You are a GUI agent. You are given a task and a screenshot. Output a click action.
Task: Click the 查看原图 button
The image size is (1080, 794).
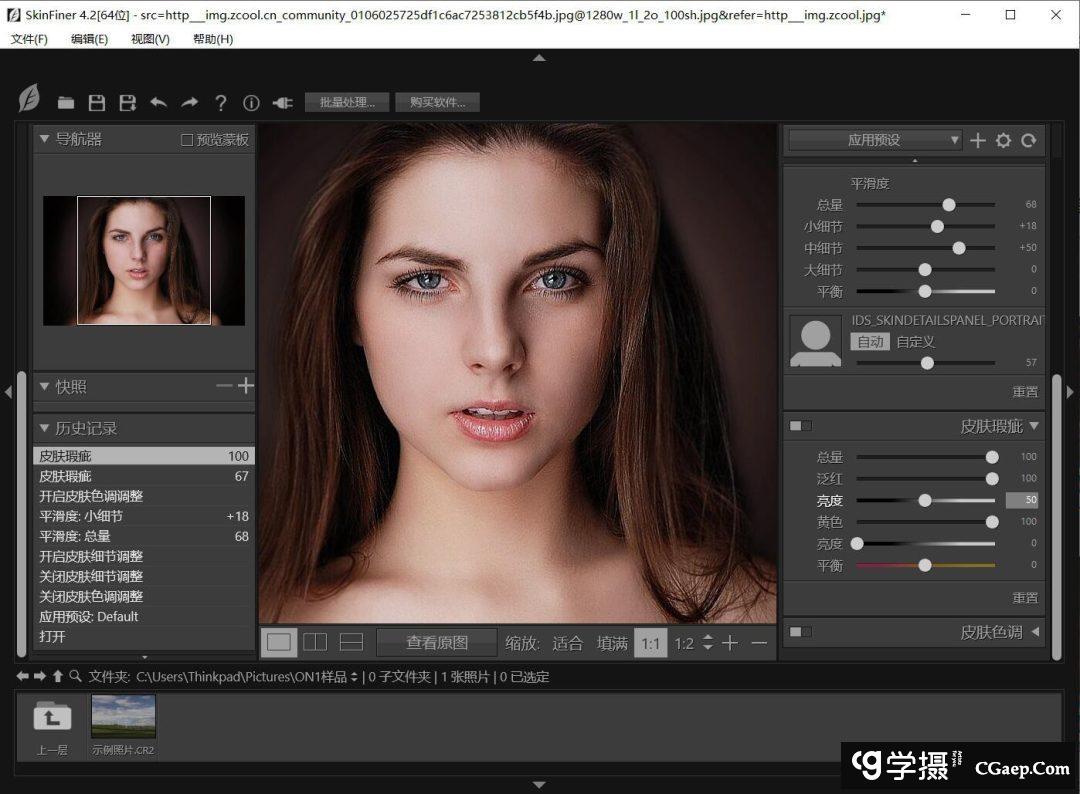coord(437,643)
